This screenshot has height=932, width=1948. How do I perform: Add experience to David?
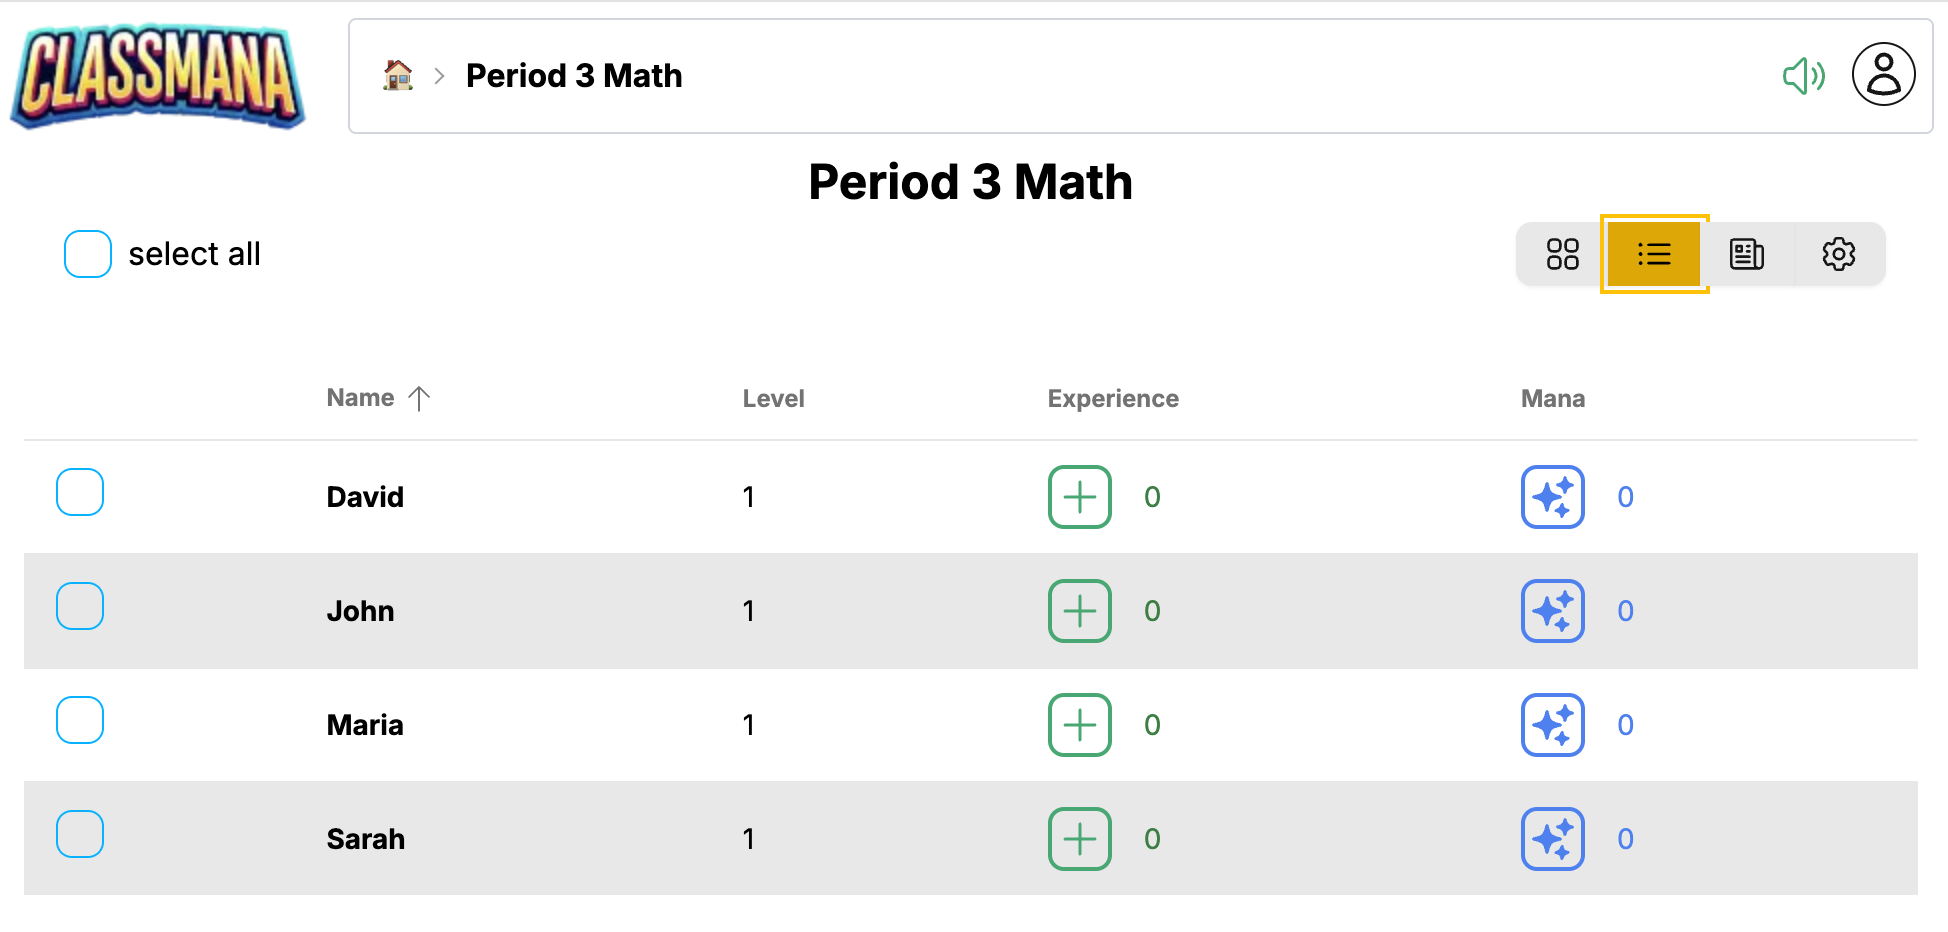tap(1079, 497)
